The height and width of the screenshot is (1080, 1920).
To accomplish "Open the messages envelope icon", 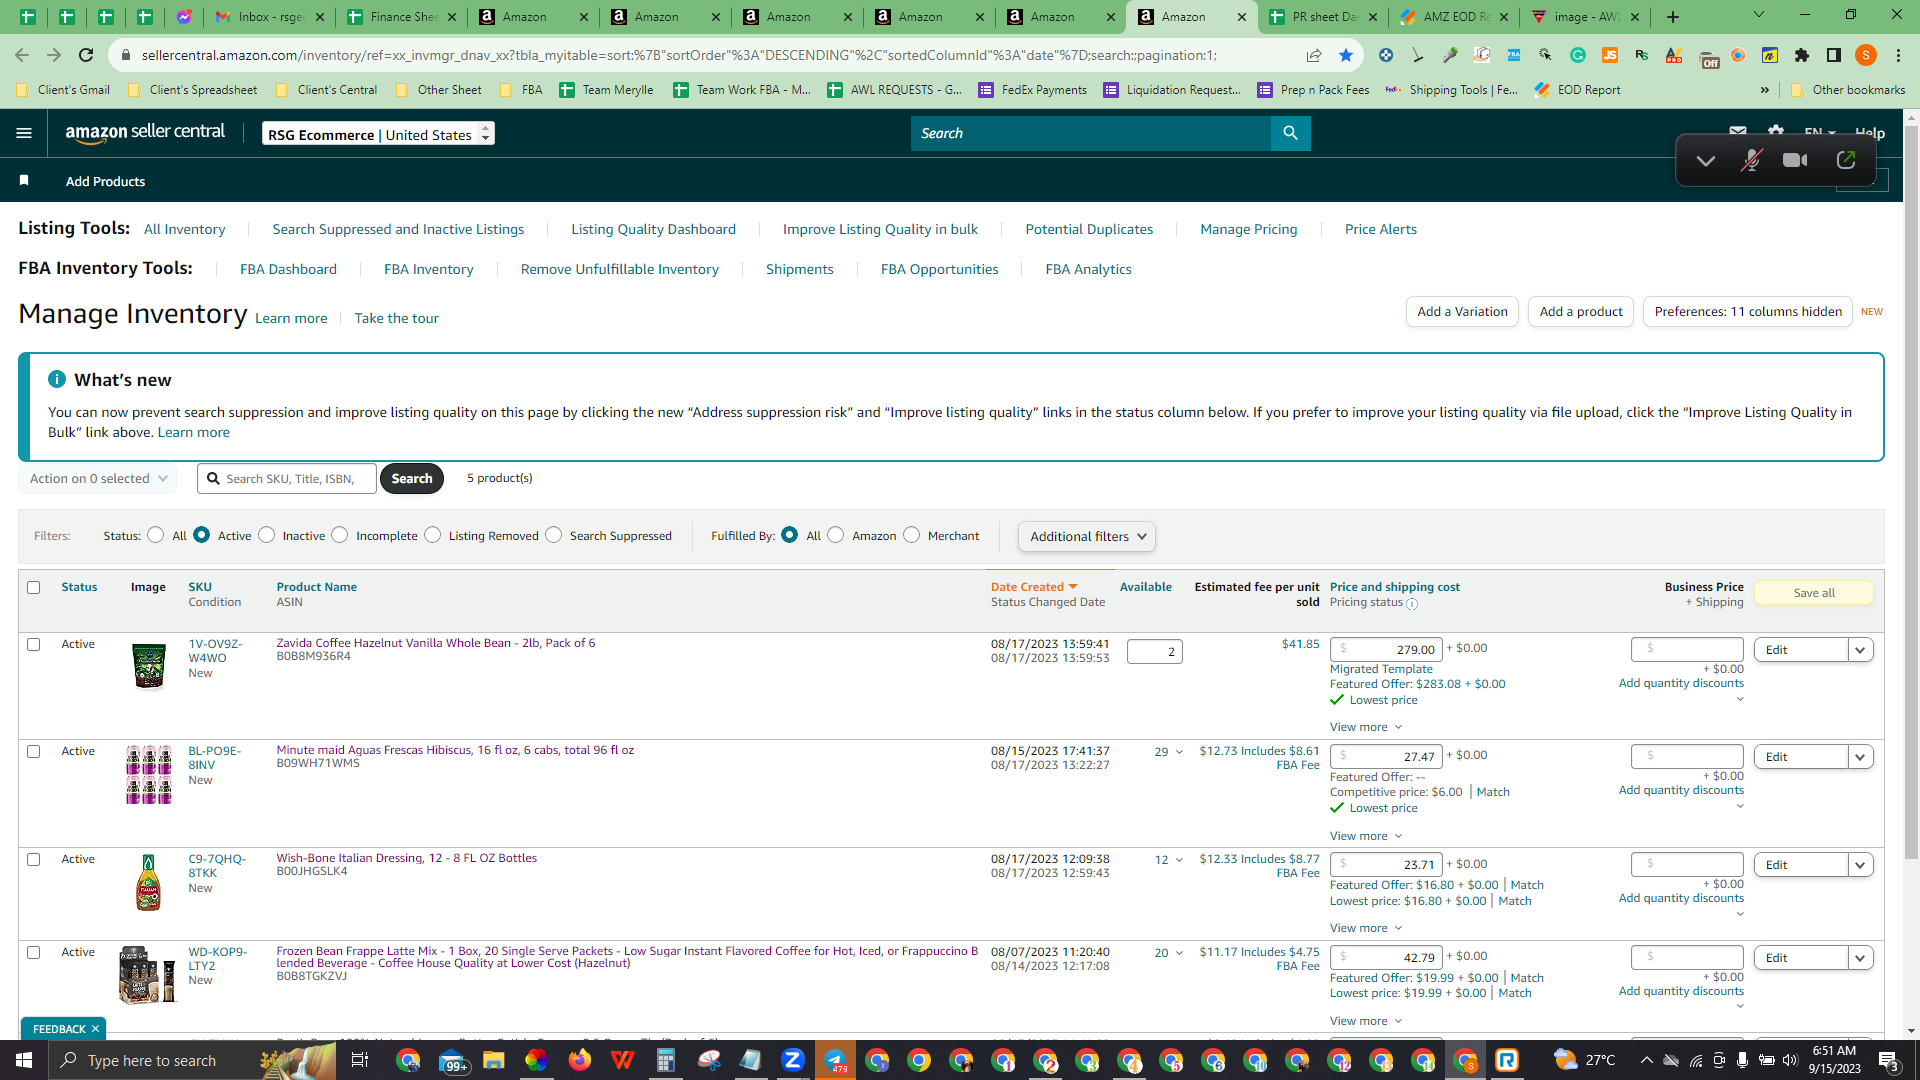I will (x=1738, y=132).
